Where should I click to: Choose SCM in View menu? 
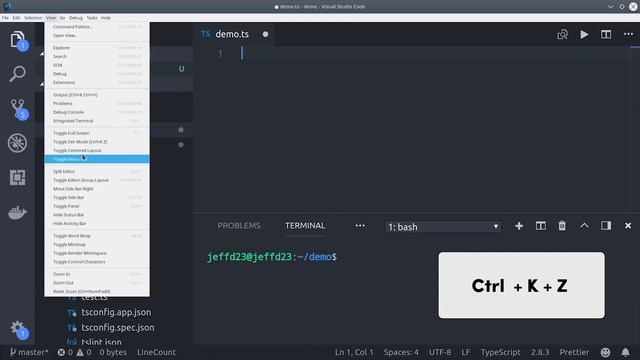point(97,65)
